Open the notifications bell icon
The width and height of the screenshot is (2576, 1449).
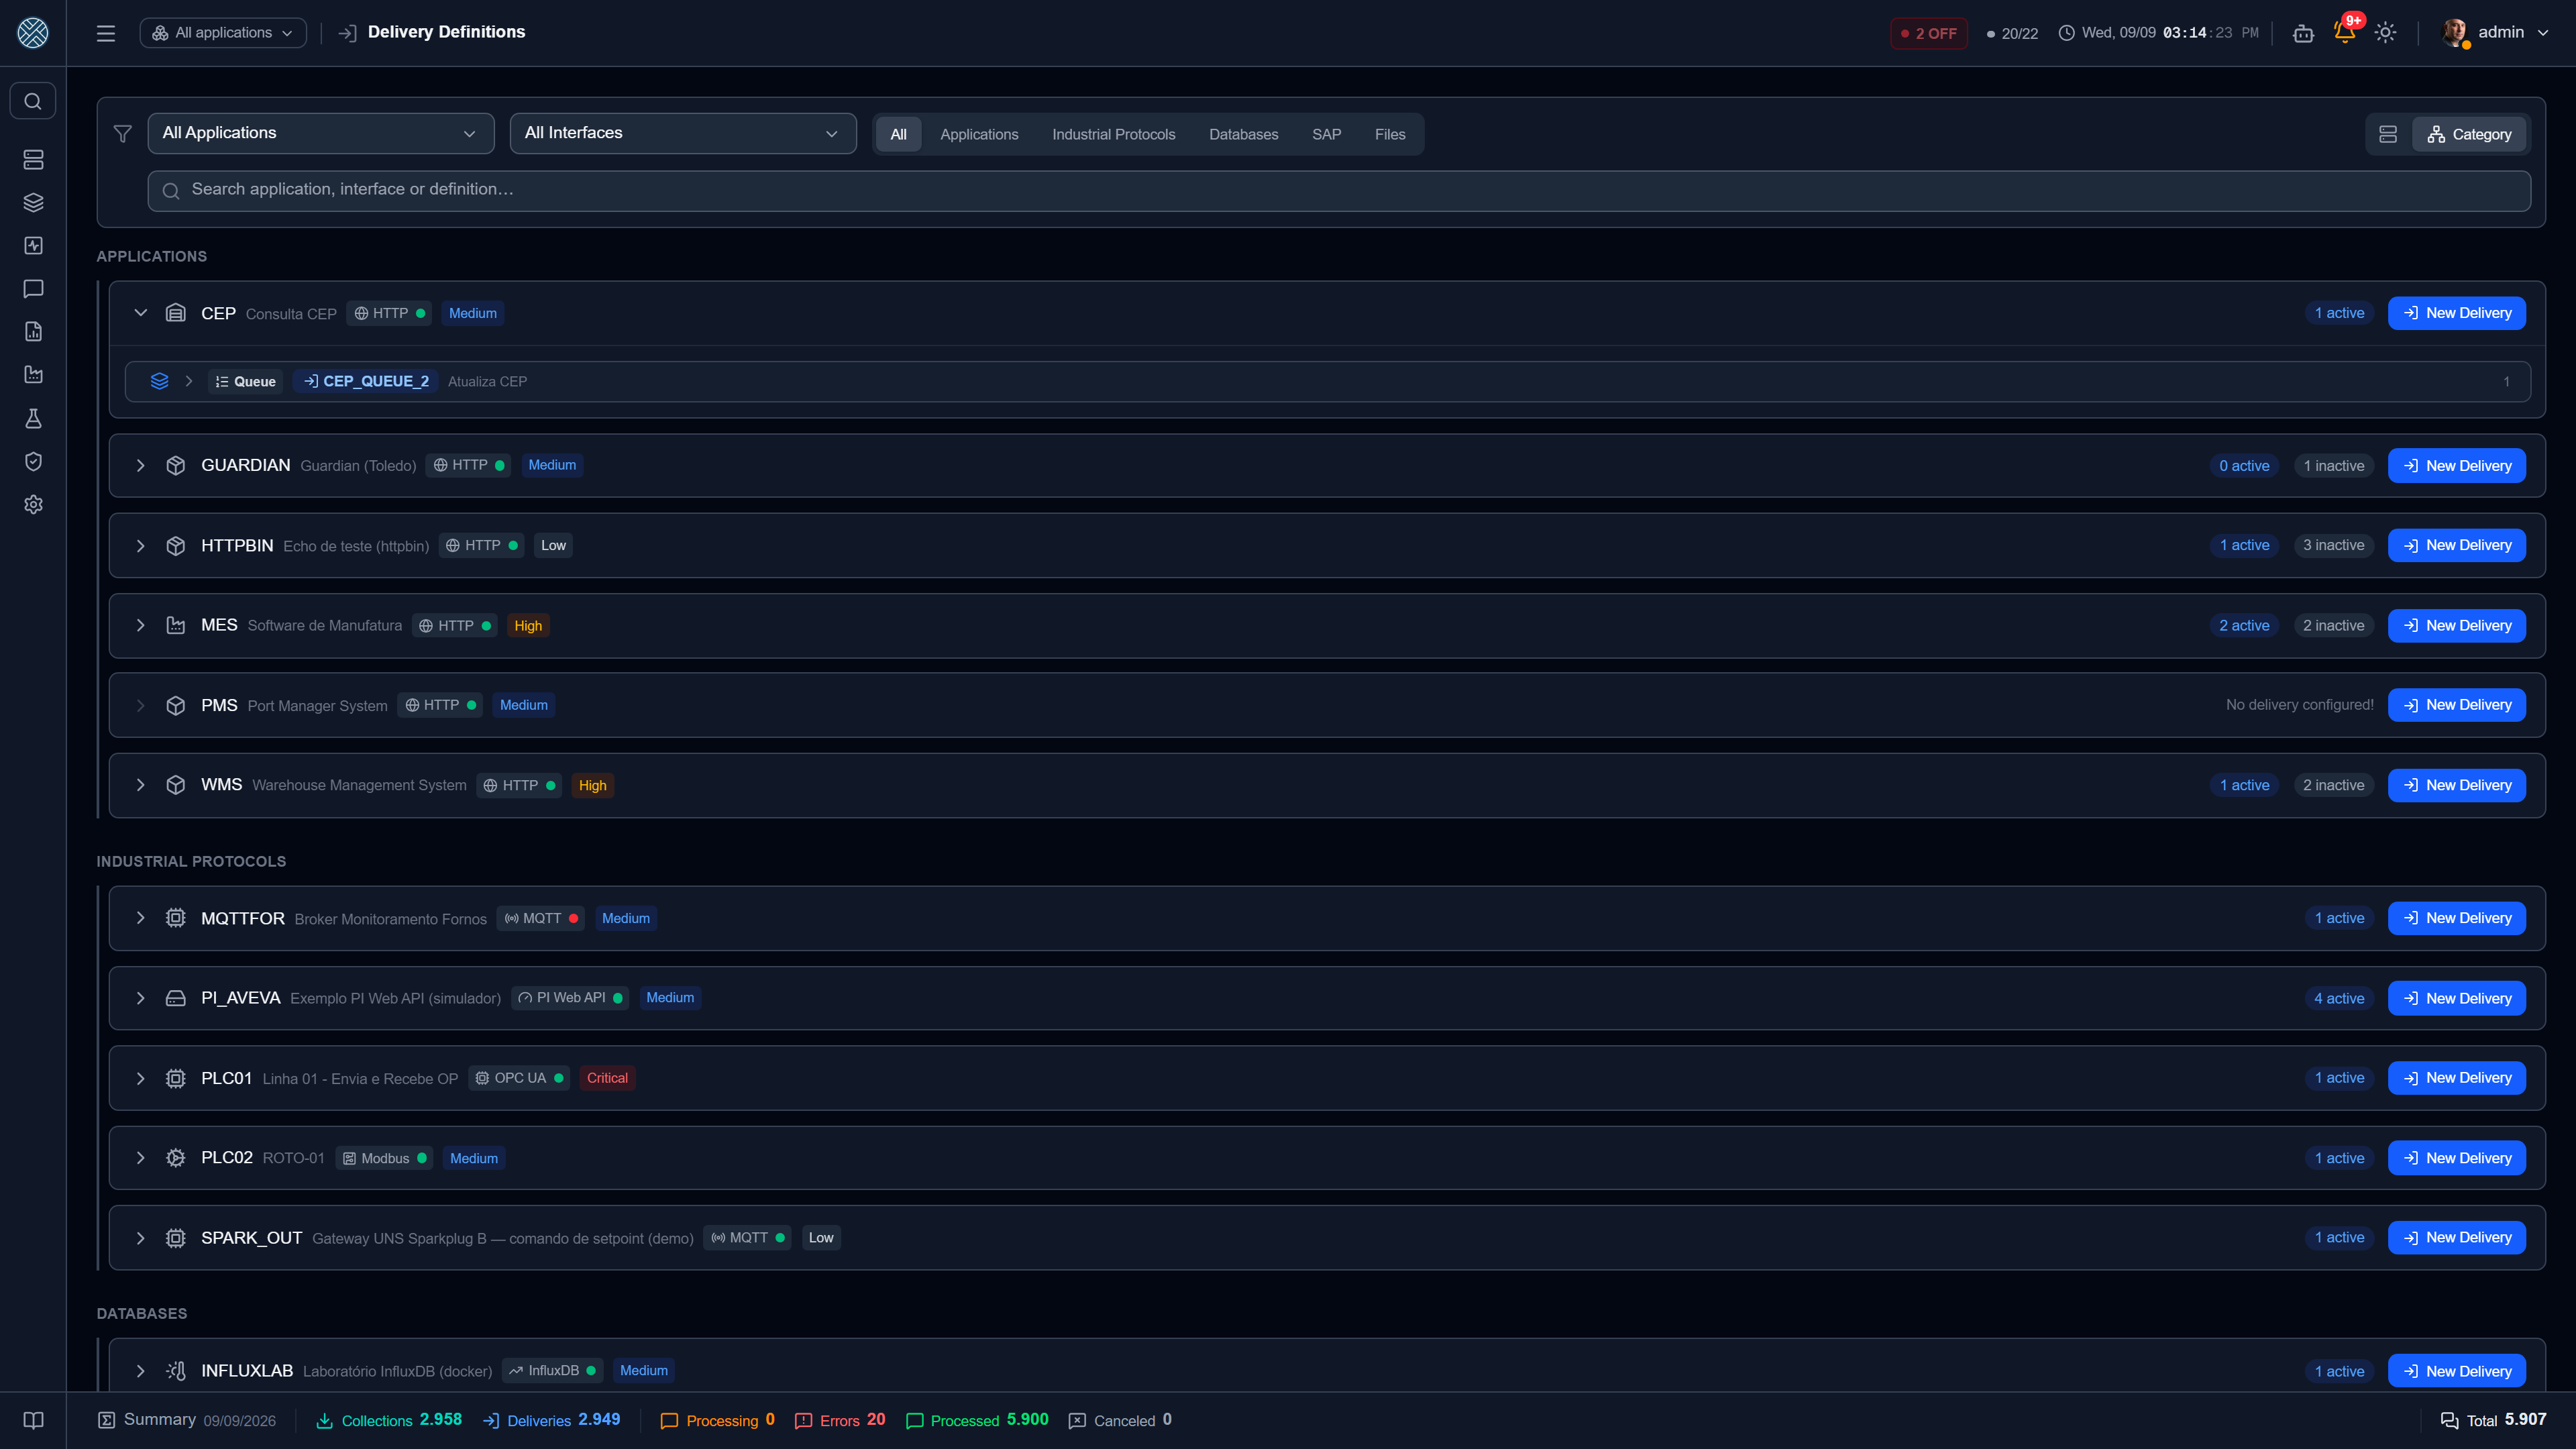tap(2344, 32)
